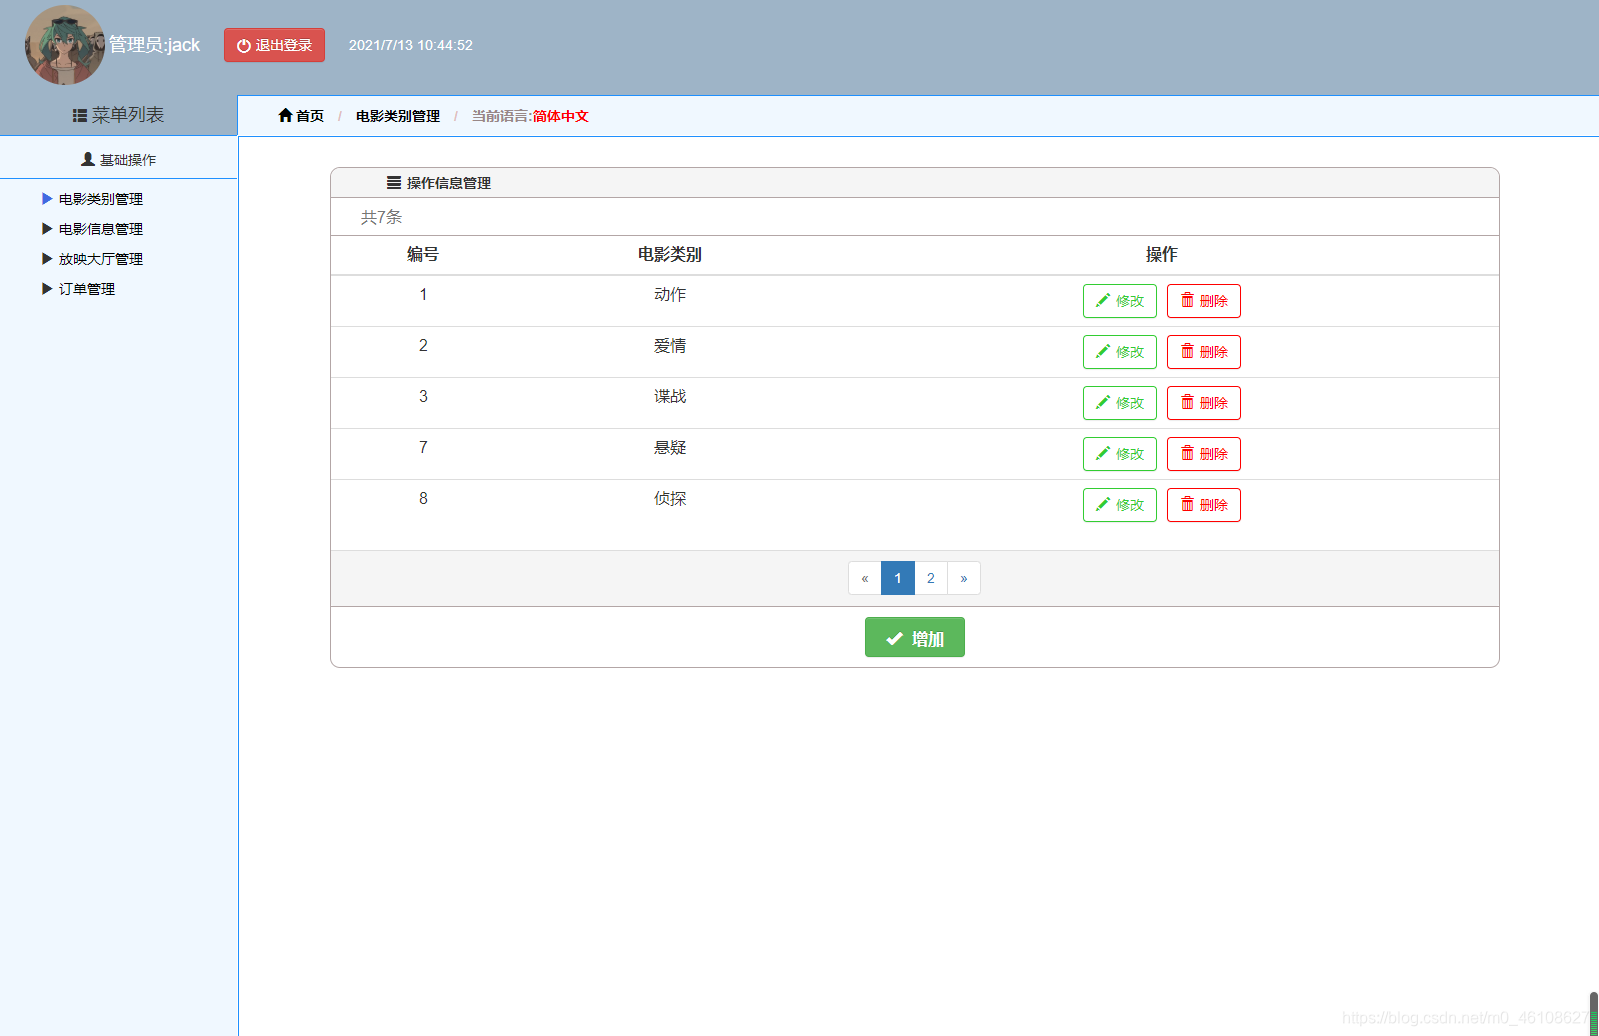Click the 简体中文 language label
The height and width of the screenshot is (1036, 1599).
pyautogui.click(x=561, y=116)
